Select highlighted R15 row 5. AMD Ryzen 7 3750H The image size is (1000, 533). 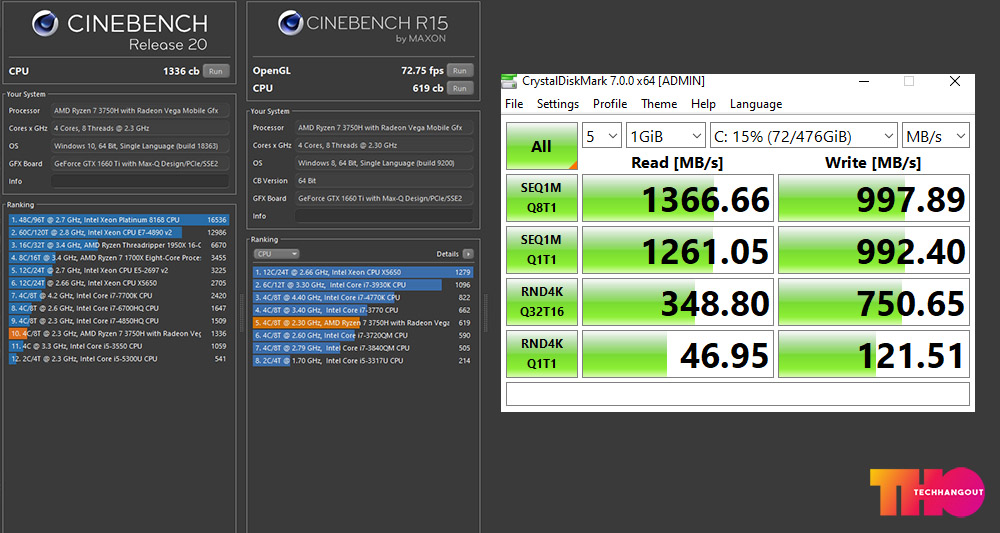(363, 323)
